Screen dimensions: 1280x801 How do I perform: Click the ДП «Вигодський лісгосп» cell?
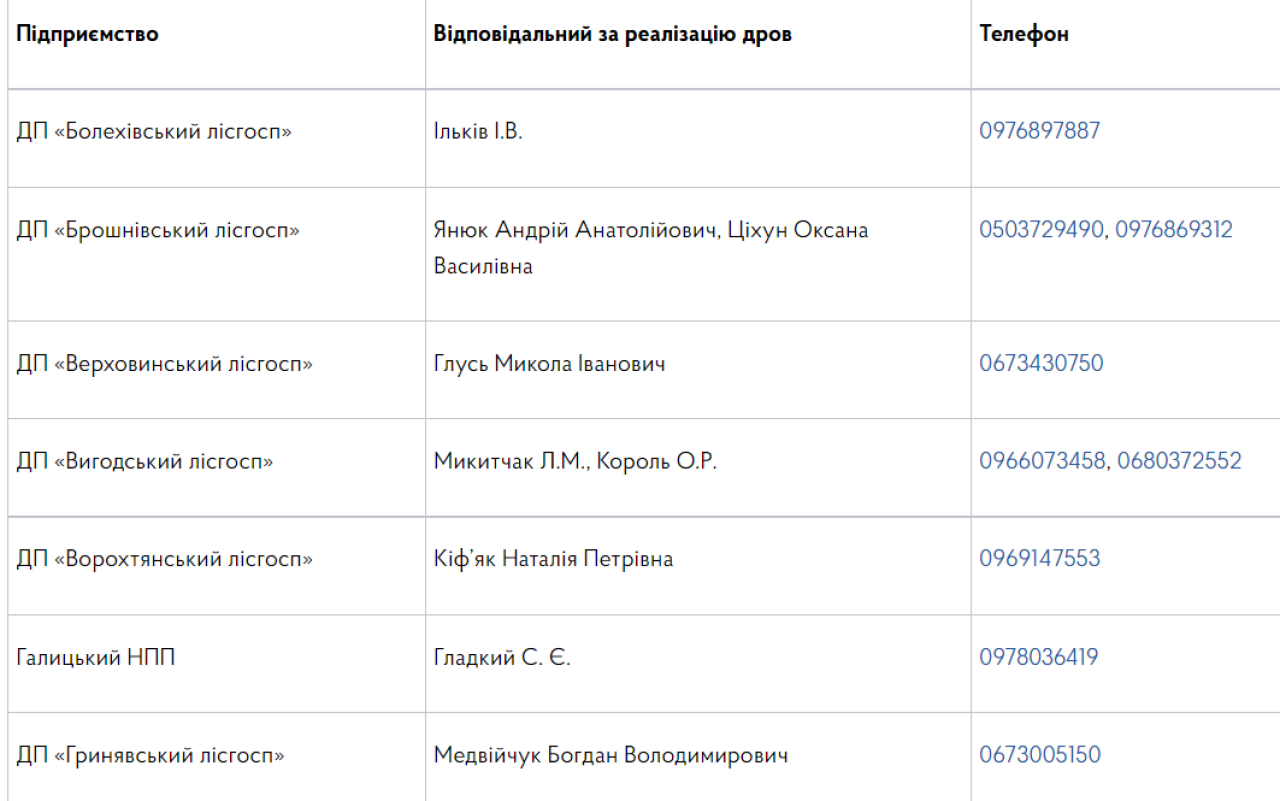click(x=145, y=461)
